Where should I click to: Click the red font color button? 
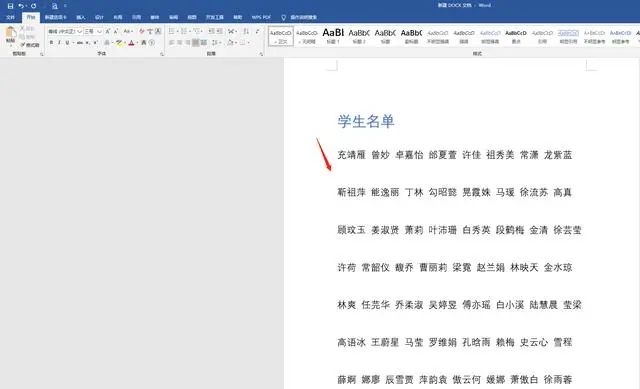point(131,42)
